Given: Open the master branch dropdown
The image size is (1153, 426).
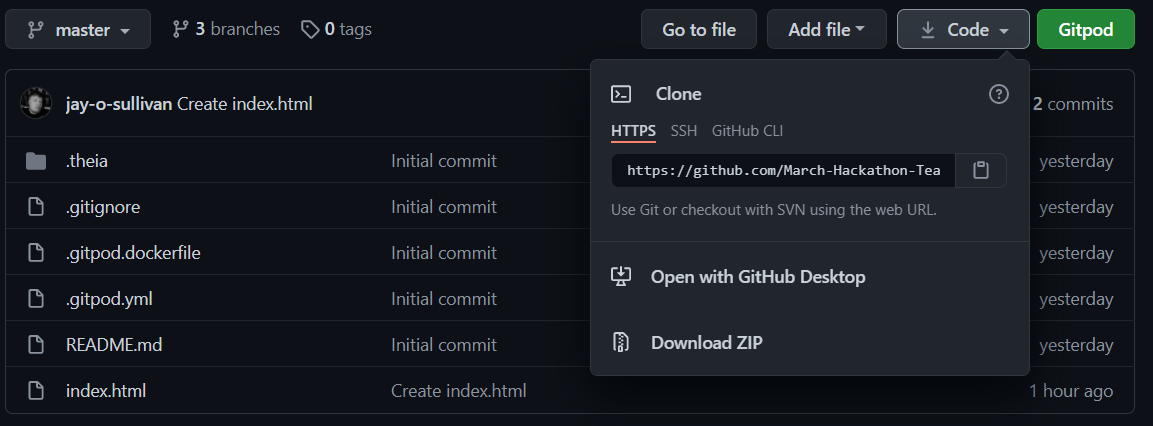Looking at the screenshot, I should click(x=78, y=29).
